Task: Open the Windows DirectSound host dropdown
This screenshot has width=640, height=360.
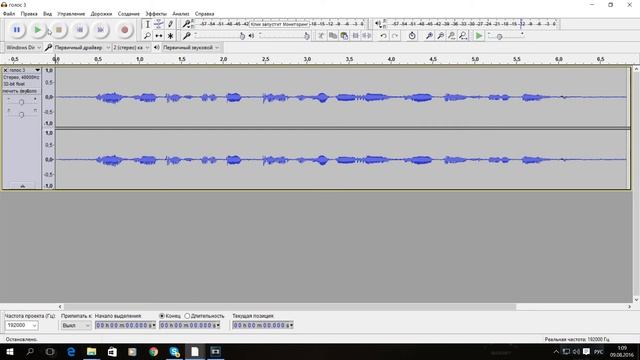Action: tap(23, 48)
